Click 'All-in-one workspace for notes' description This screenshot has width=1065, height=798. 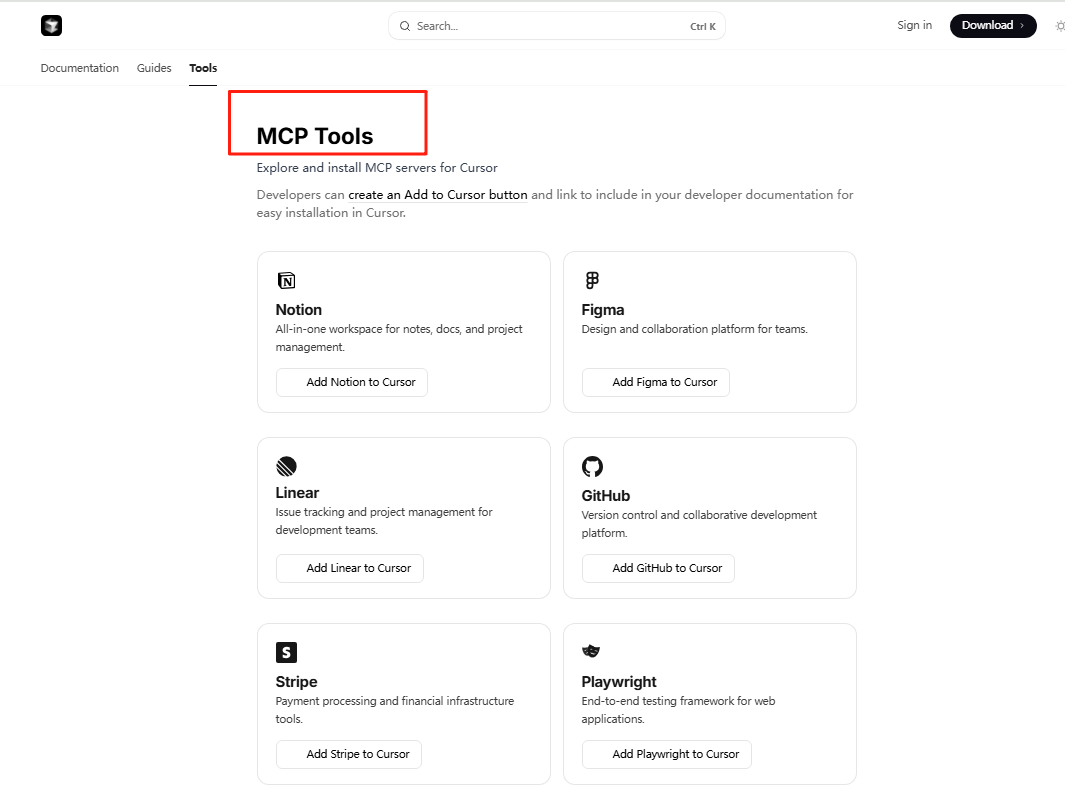click(399, 338)
